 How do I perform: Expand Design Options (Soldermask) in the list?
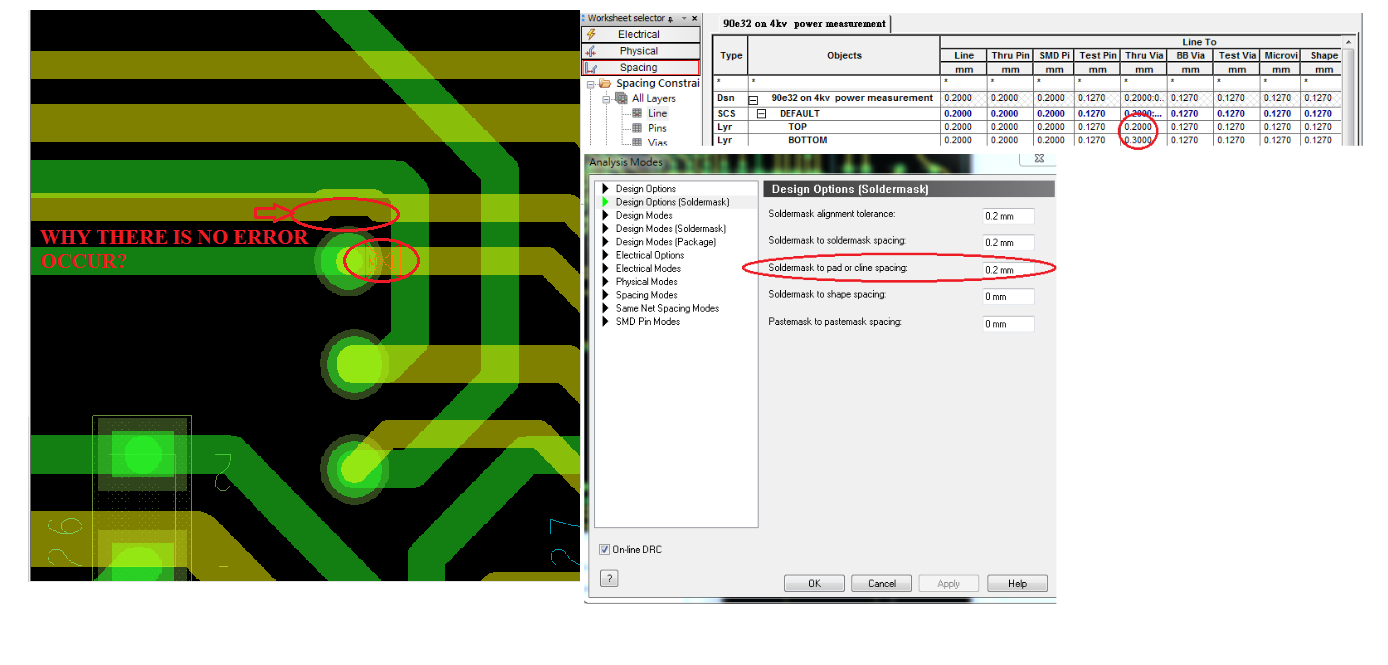point(605,202)
